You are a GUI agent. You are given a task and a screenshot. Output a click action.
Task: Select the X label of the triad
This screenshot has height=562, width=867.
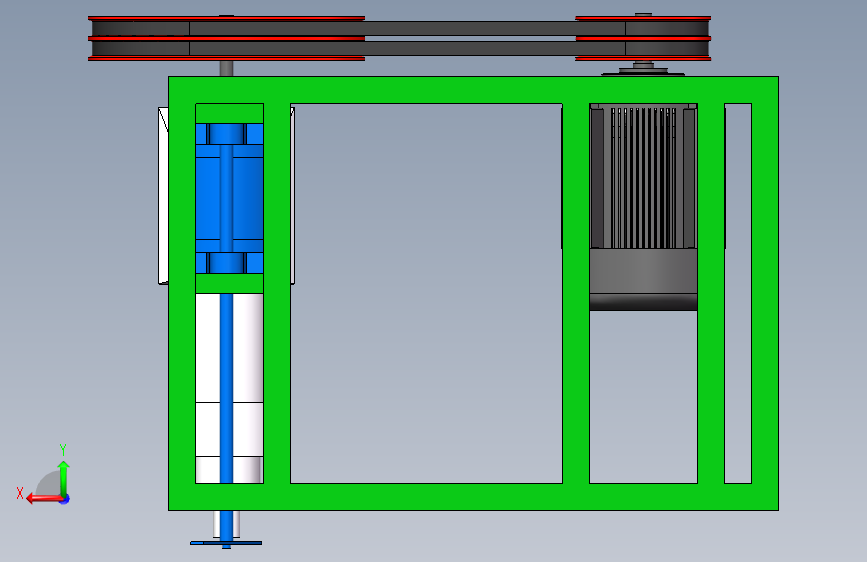pyautogui.click(x=20, y=493)
